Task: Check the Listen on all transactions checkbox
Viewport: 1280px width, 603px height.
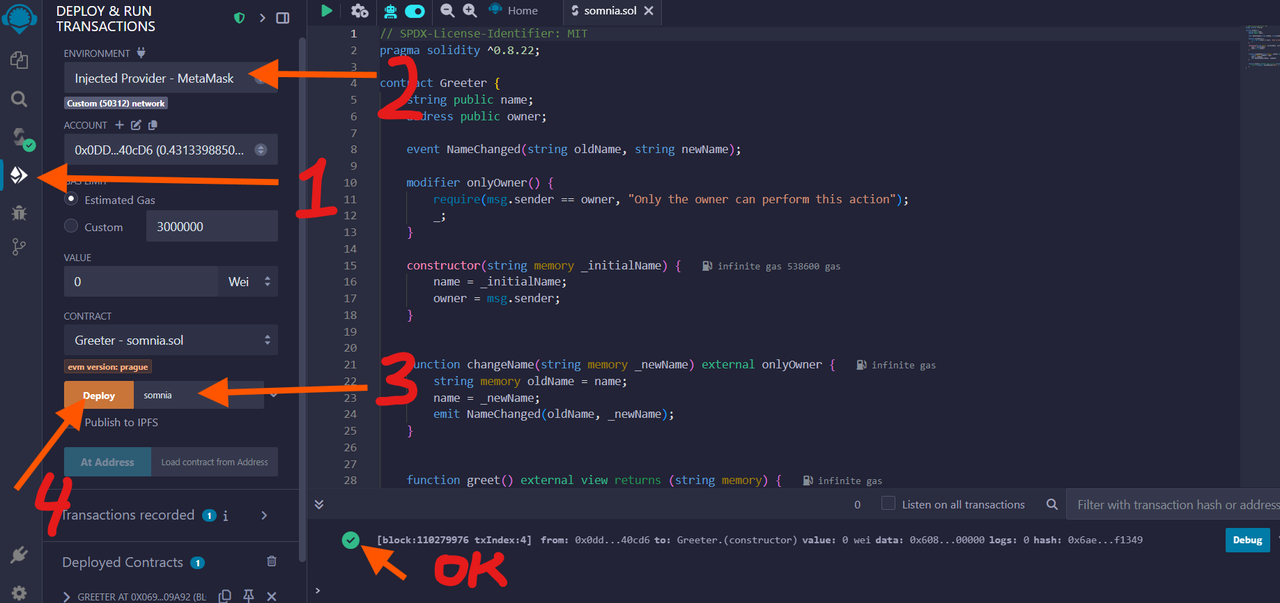Action: (x=888, y=504)
